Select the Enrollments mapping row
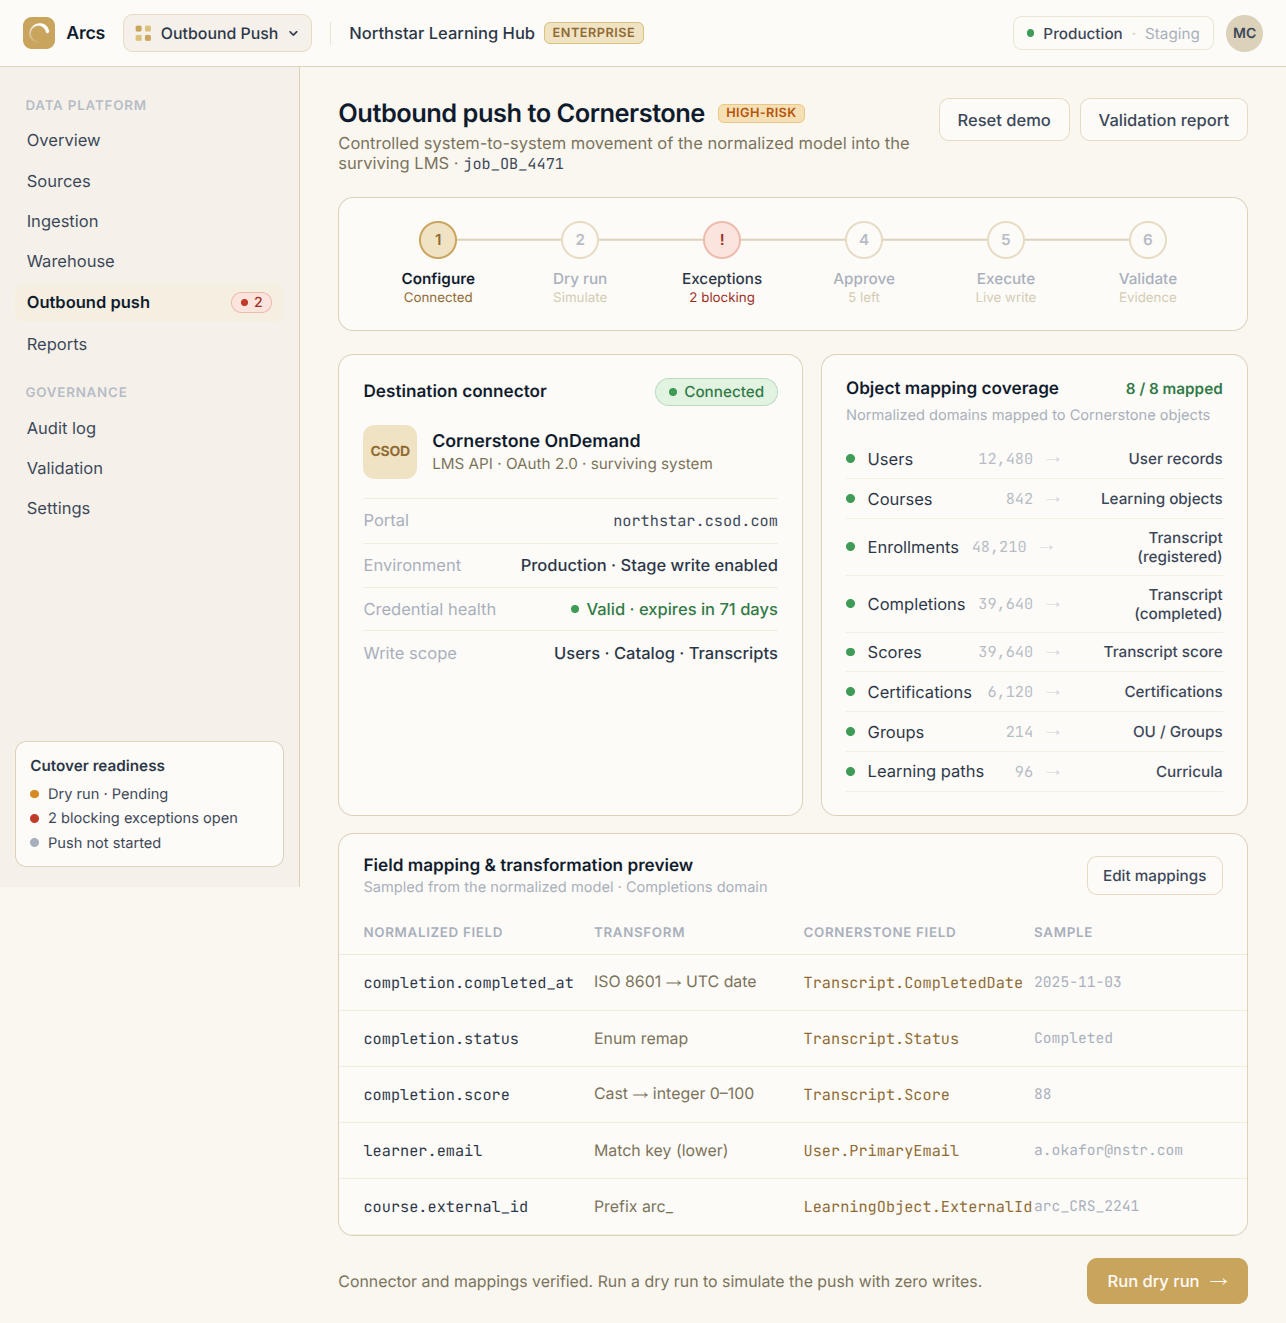The width and height of the screenshot is (1286, 1323). tap(1034, 547)
